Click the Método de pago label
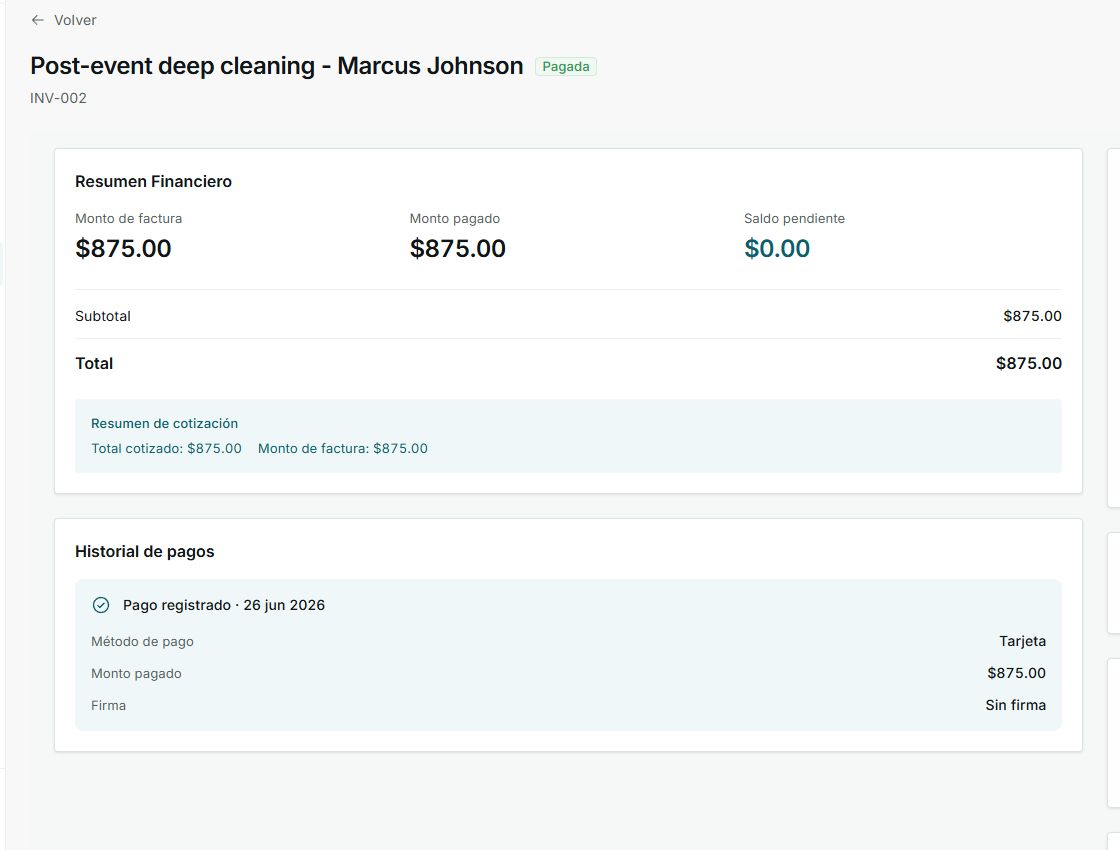This screenshot has height=850, width=1120. pyautogui.click(x=142, y=641)
